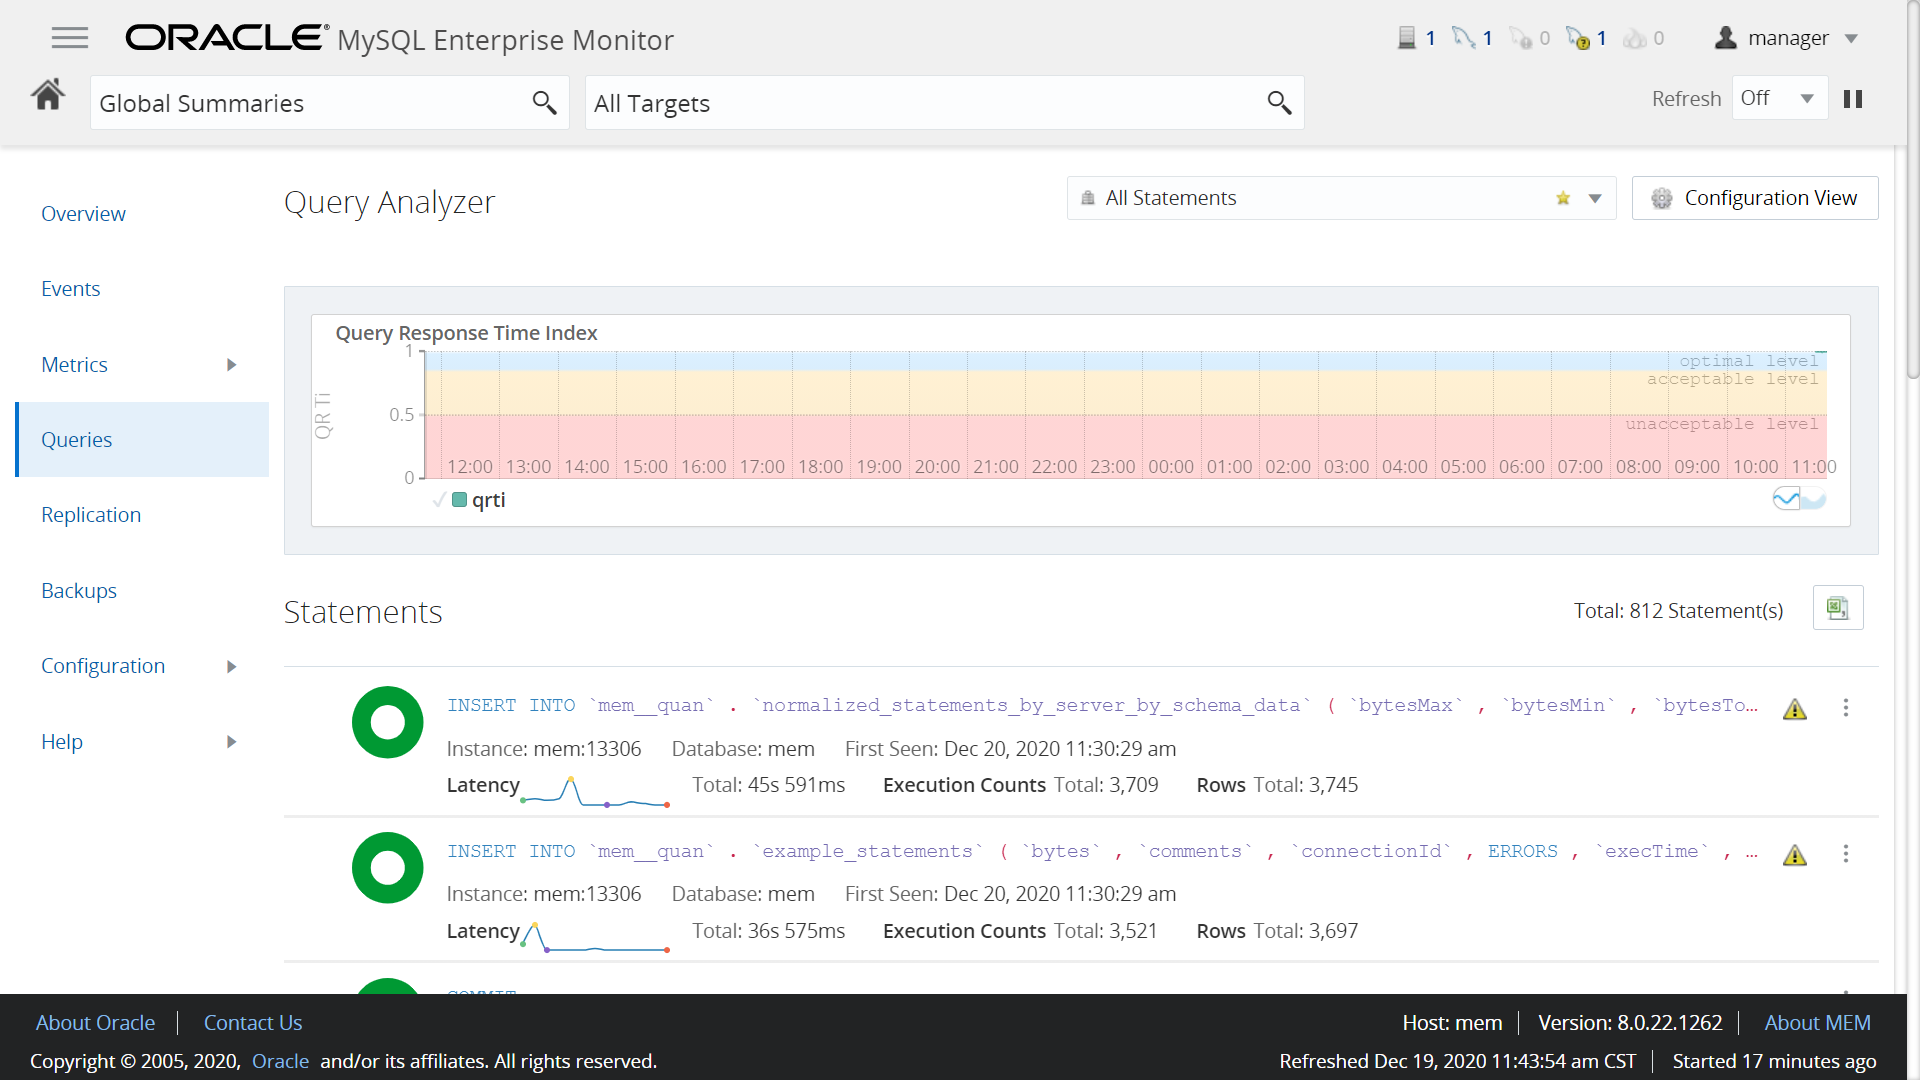This screenshot has height=1080, width=1920.
Task: Open kebab menu for example_statements query
Action: click(1846, 853)
